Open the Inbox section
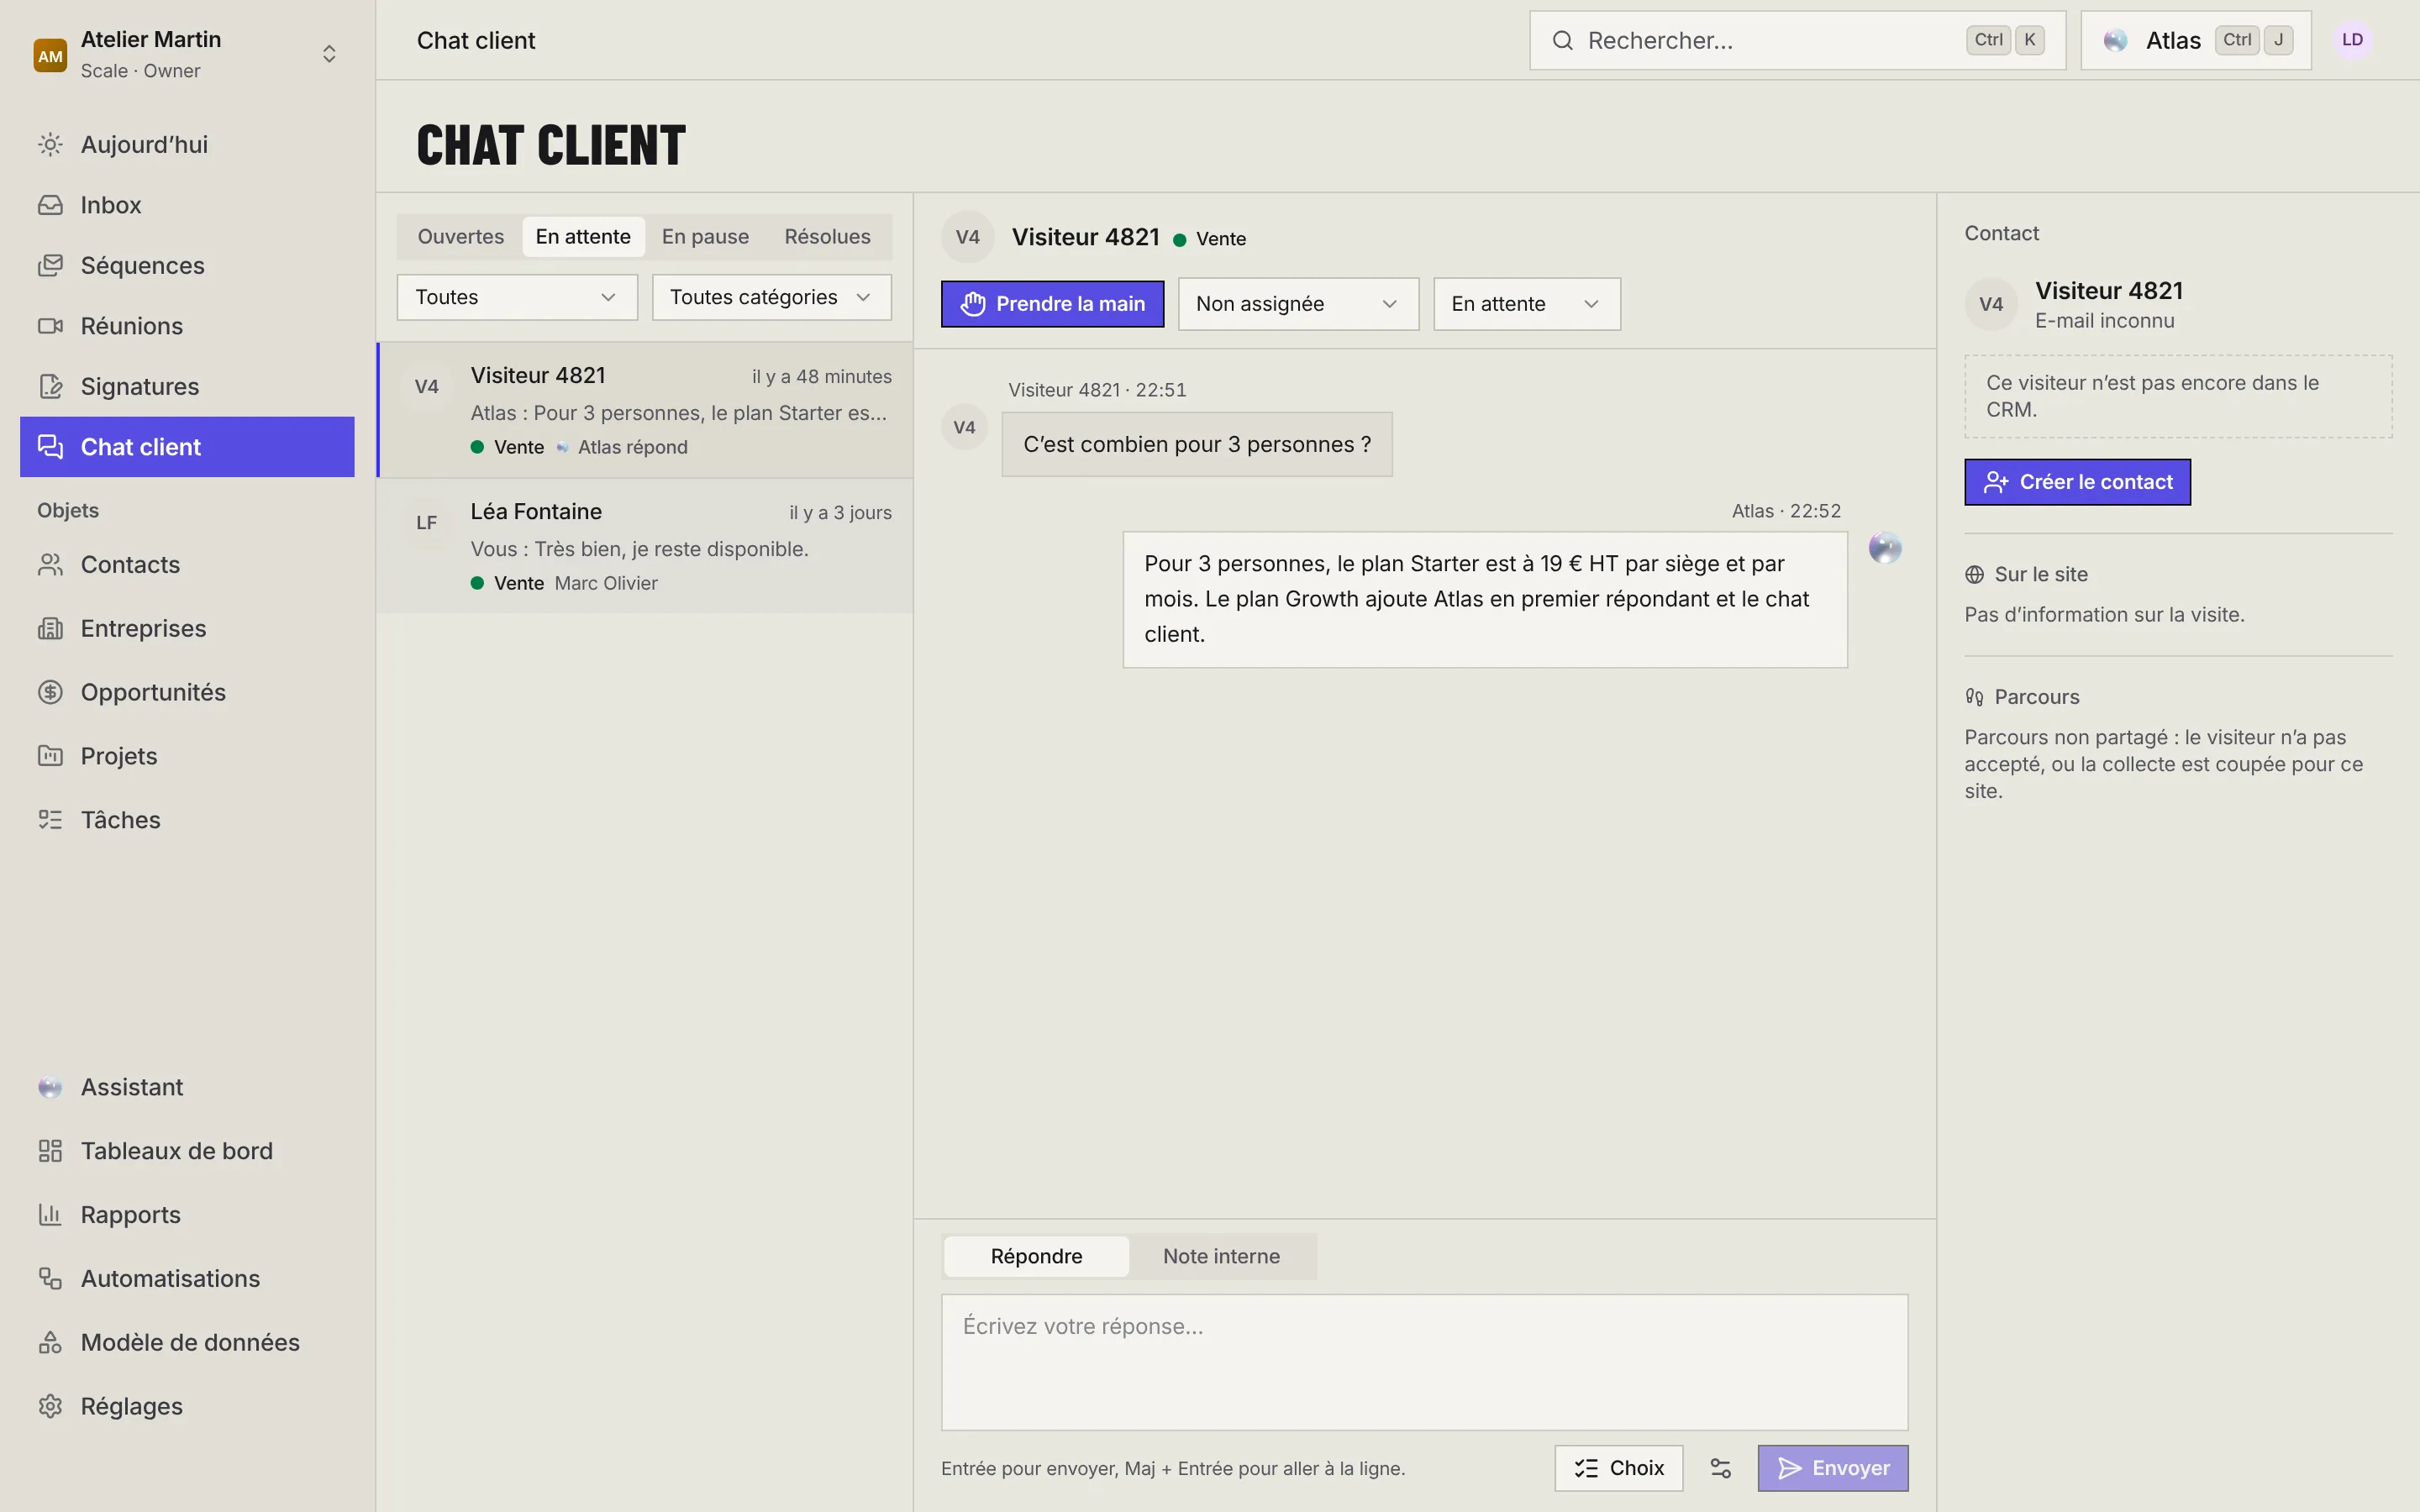 coord(187,205)
